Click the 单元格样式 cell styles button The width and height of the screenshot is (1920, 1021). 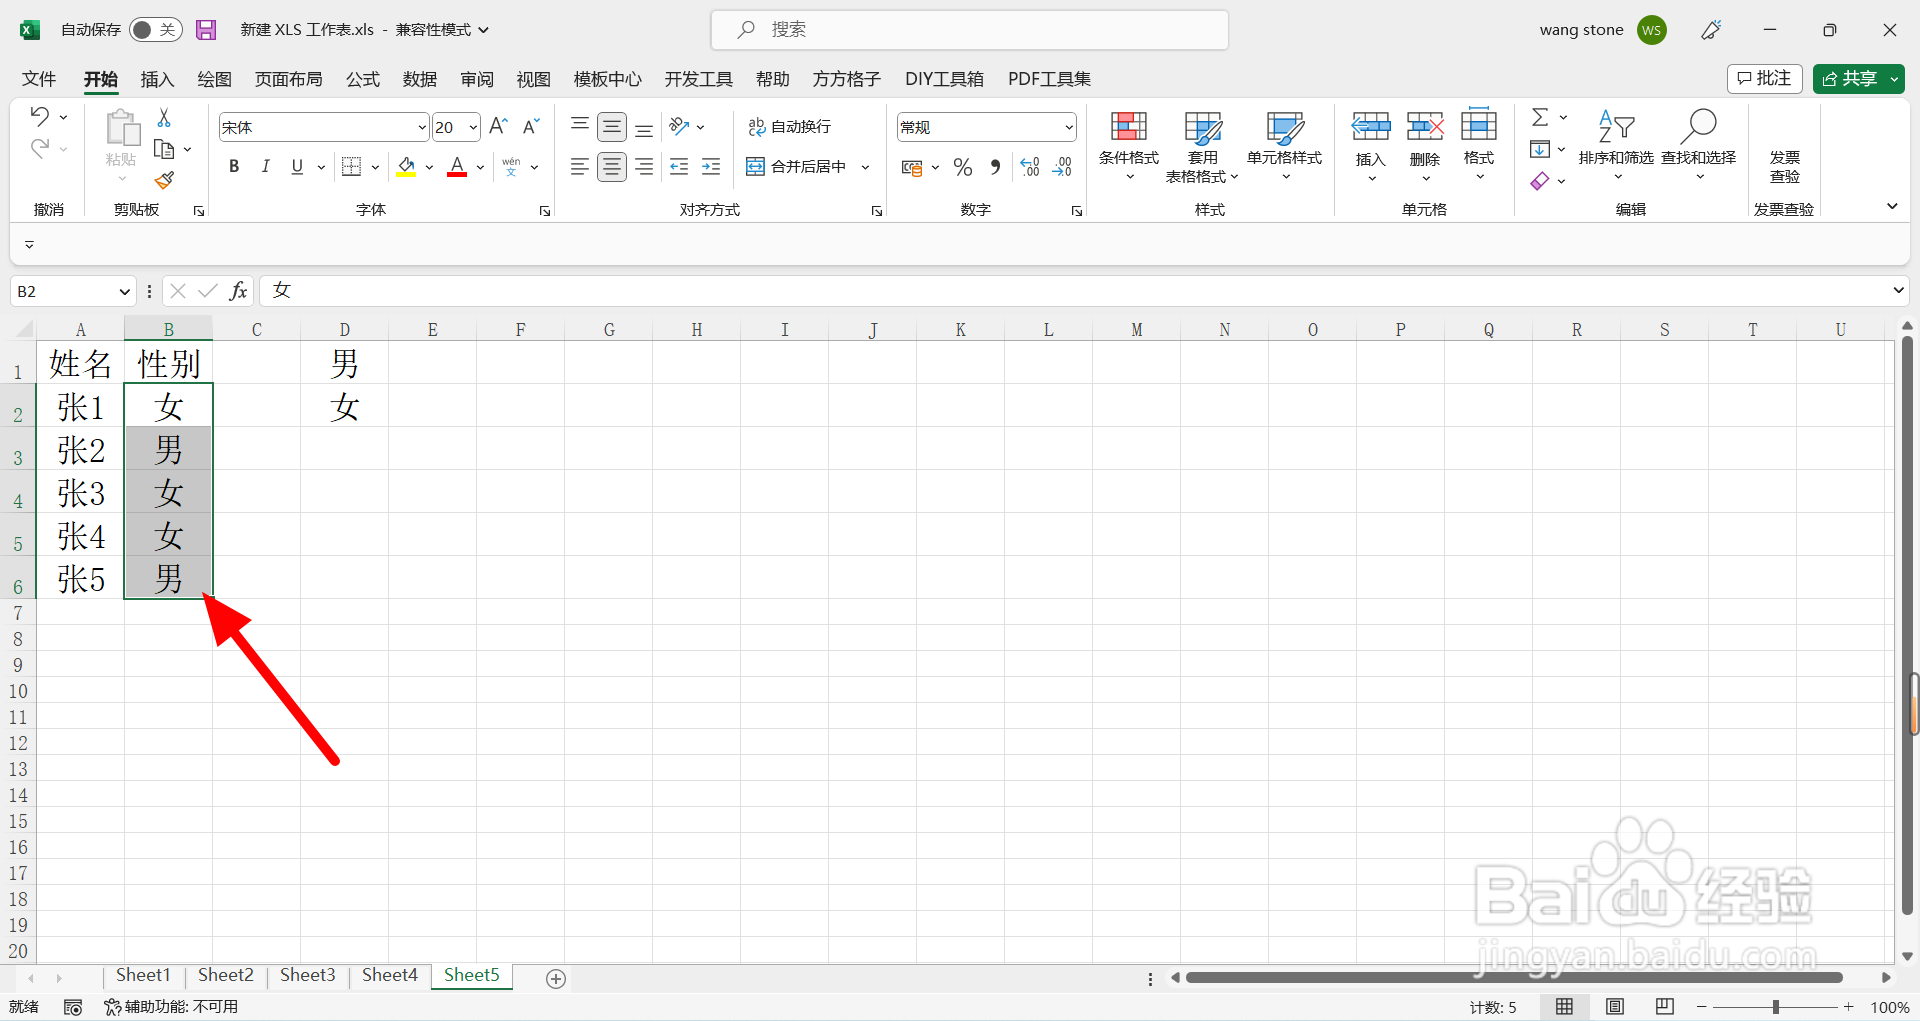1284,146
